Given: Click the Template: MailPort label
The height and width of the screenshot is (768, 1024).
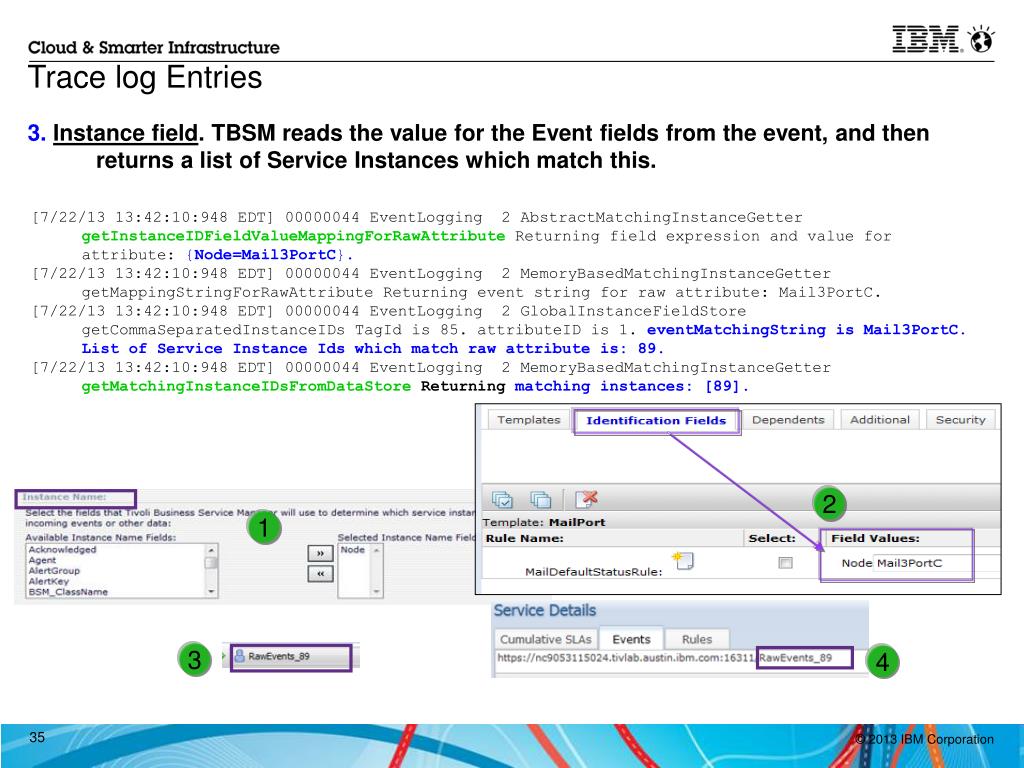Looking at the screenshot, I should [543, 522].
